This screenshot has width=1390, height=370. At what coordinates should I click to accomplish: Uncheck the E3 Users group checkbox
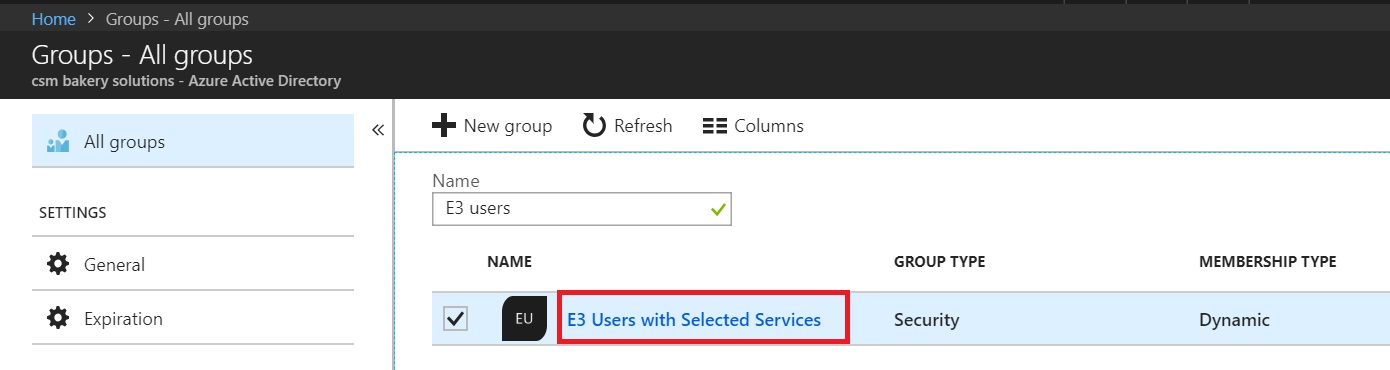455,319
